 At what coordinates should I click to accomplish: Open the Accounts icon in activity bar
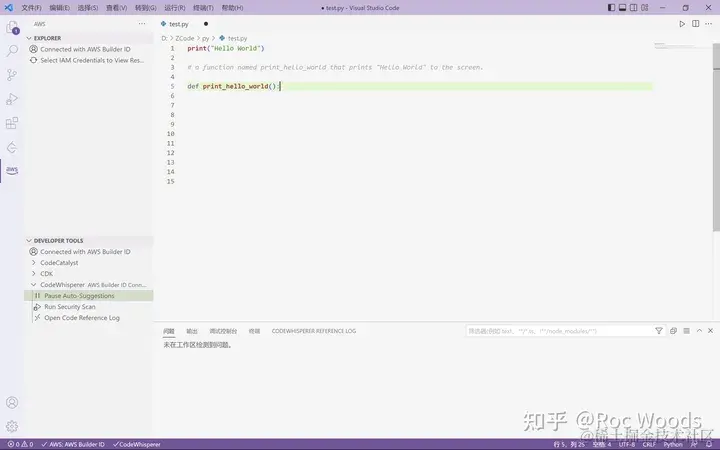(12, 402)
